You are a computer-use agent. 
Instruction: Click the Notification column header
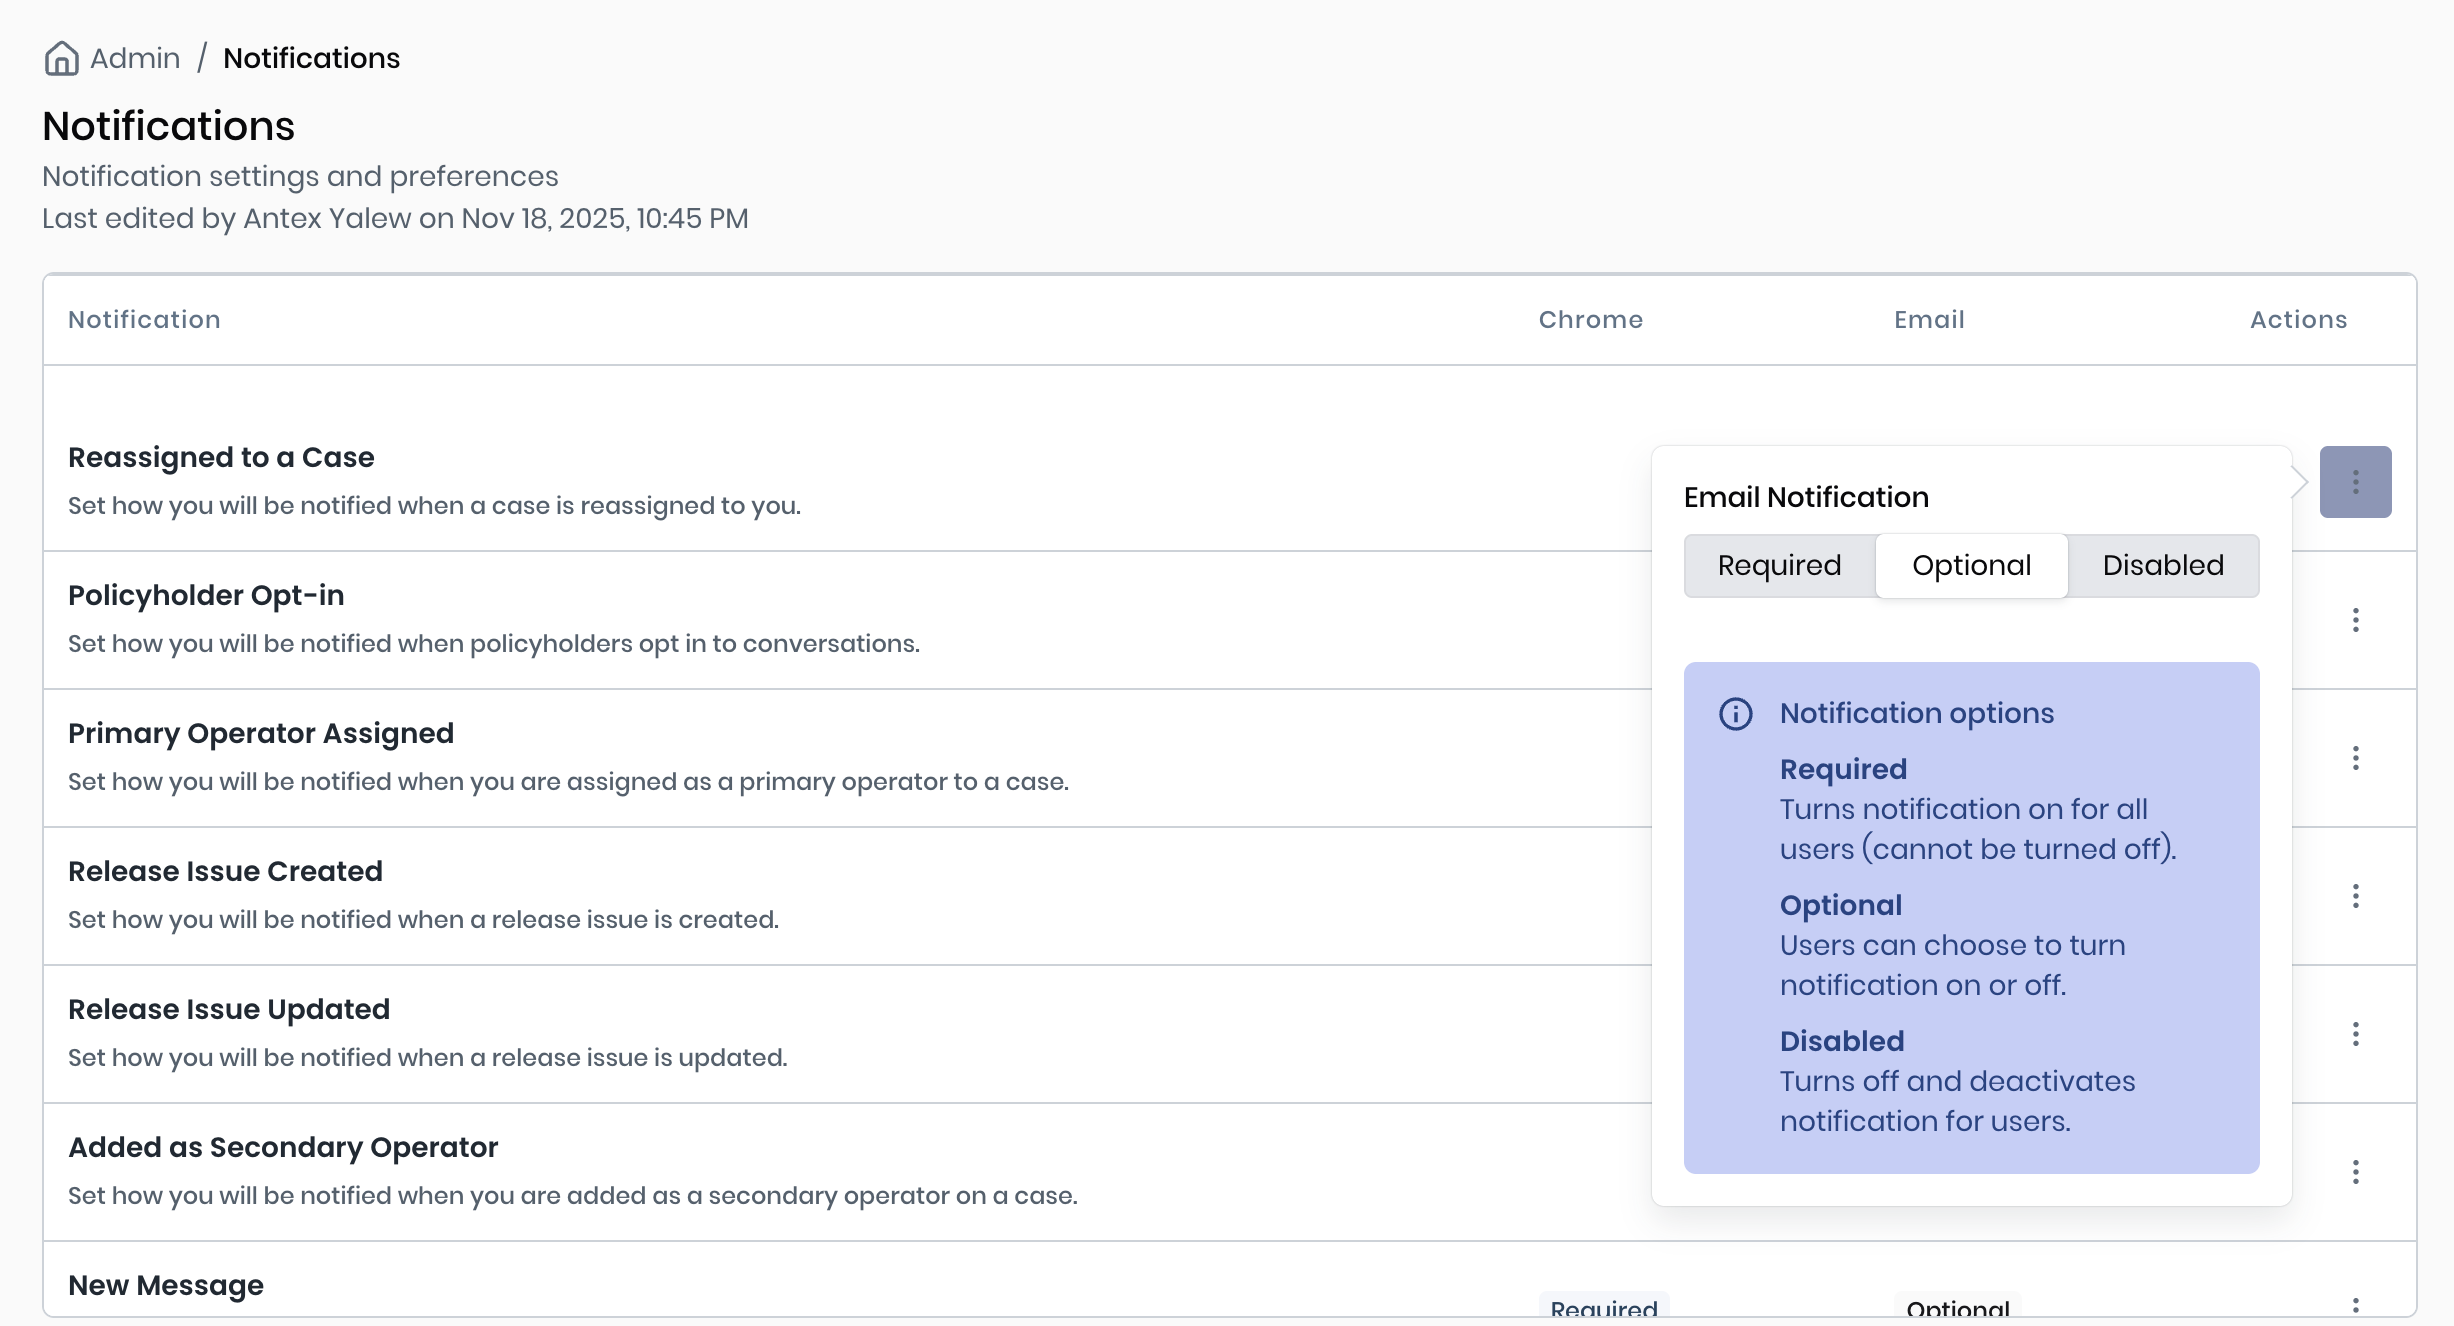click(144, 320)
